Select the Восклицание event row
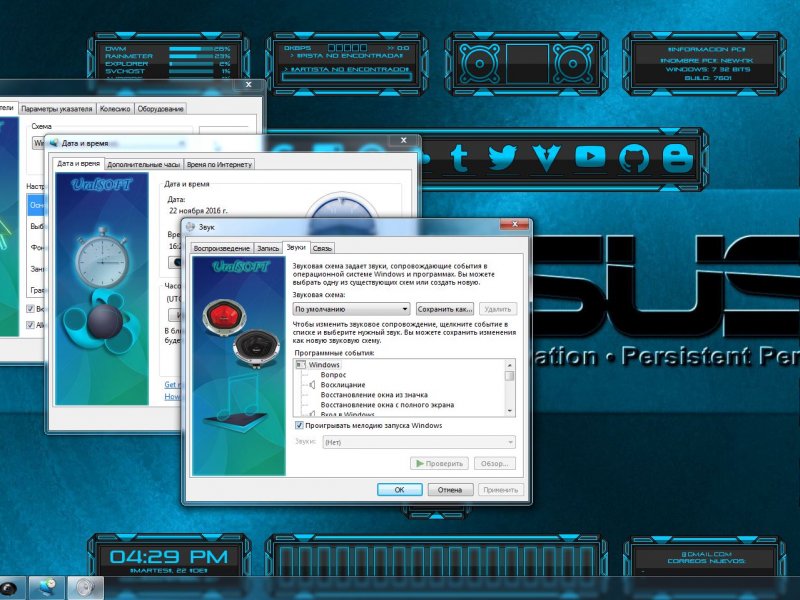This screenshot has width=800, height=600. [343, 385]
